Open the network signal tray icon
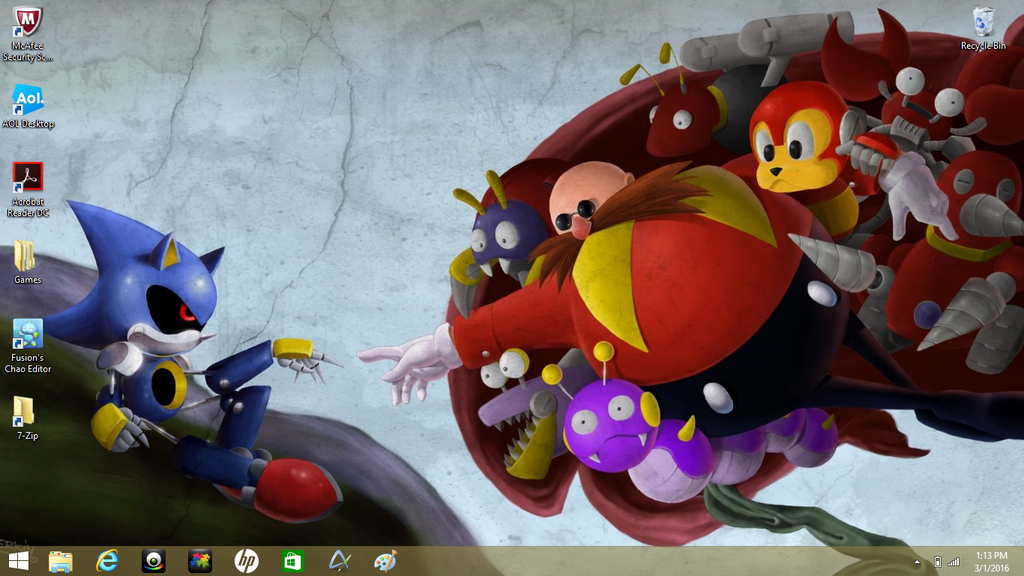 pyautogui.click(x=954, y=562)
